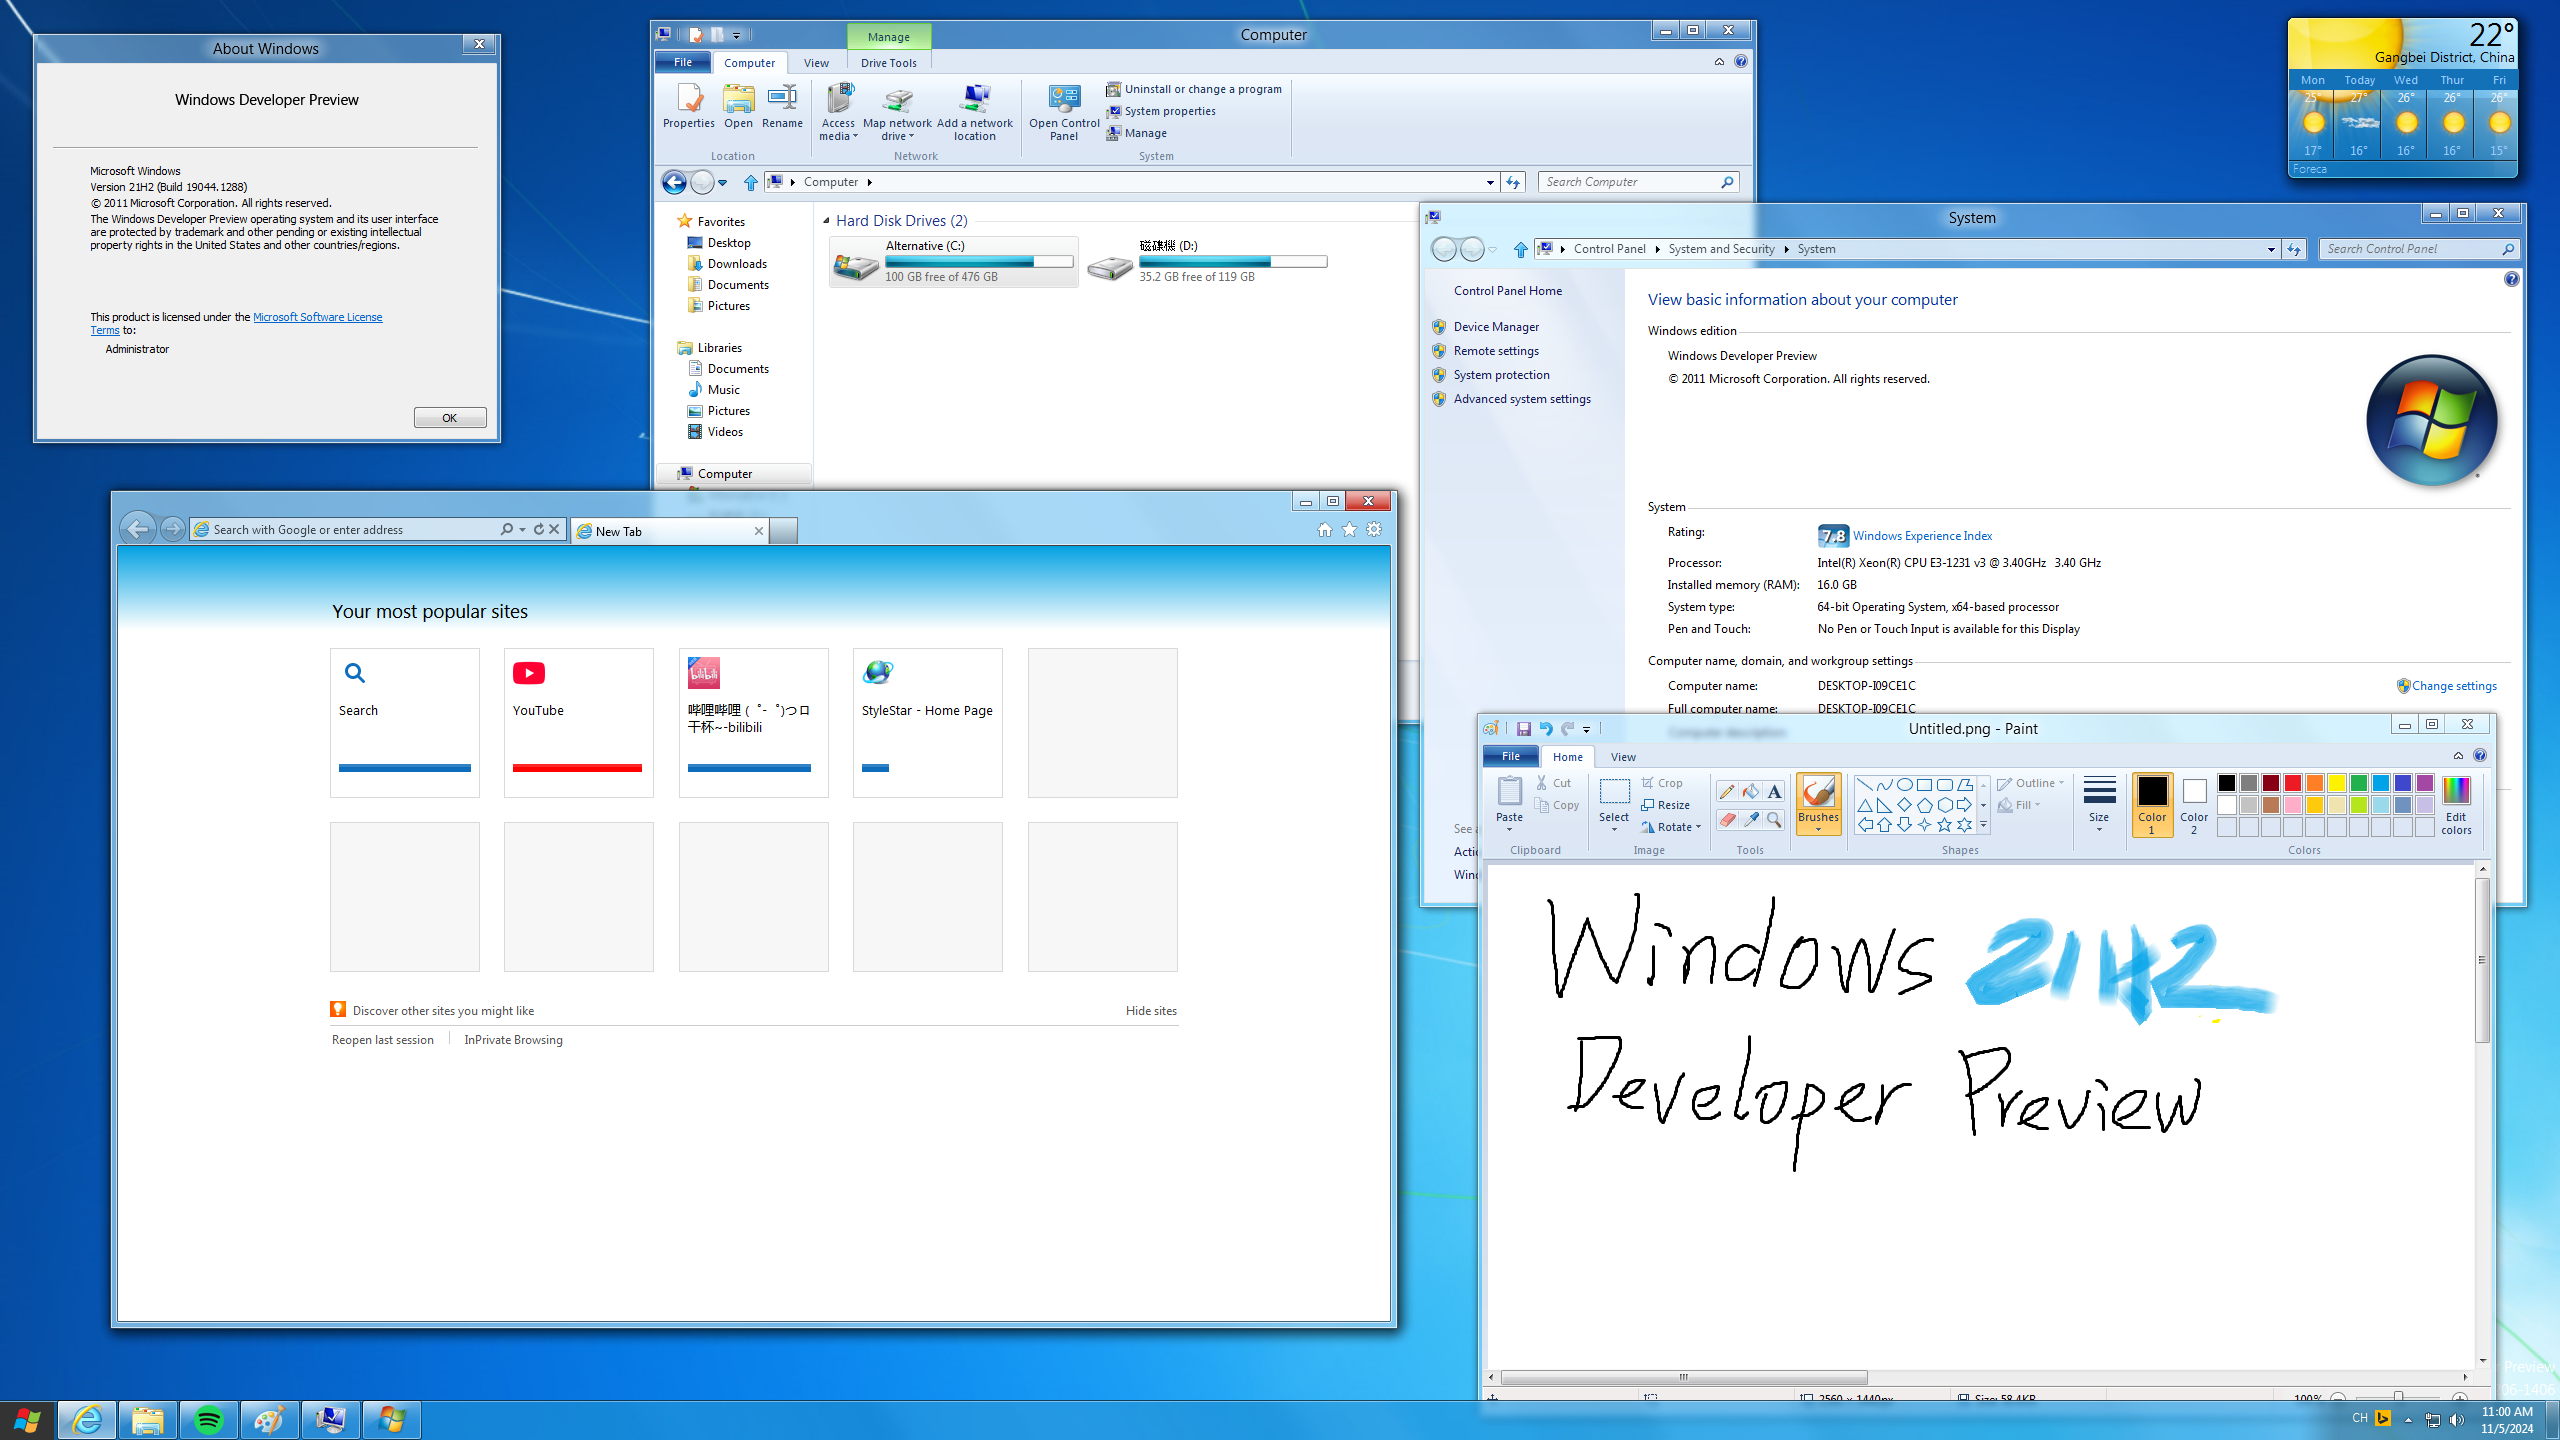Select the Pencil tool in Paint
The width and height of the screenshot is (2560, 1440).
tap(1727, 791)
